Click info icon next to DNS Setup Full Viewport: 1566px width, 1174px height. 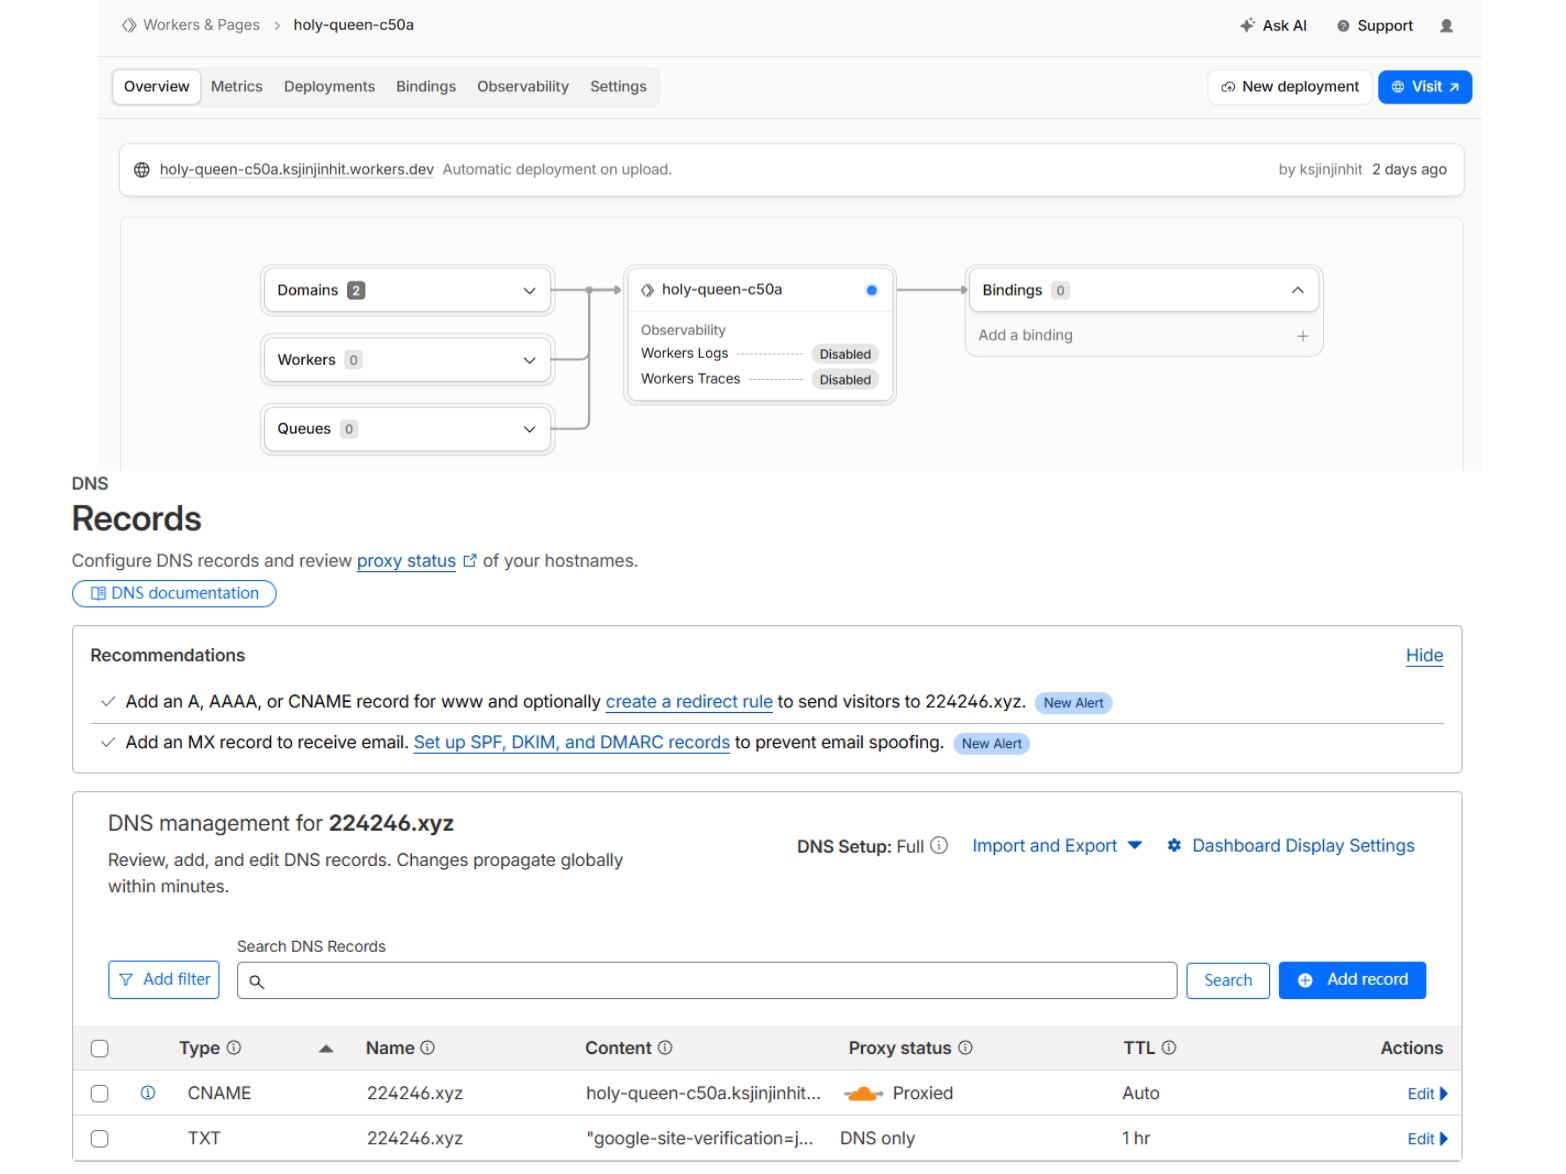(939, 845)
